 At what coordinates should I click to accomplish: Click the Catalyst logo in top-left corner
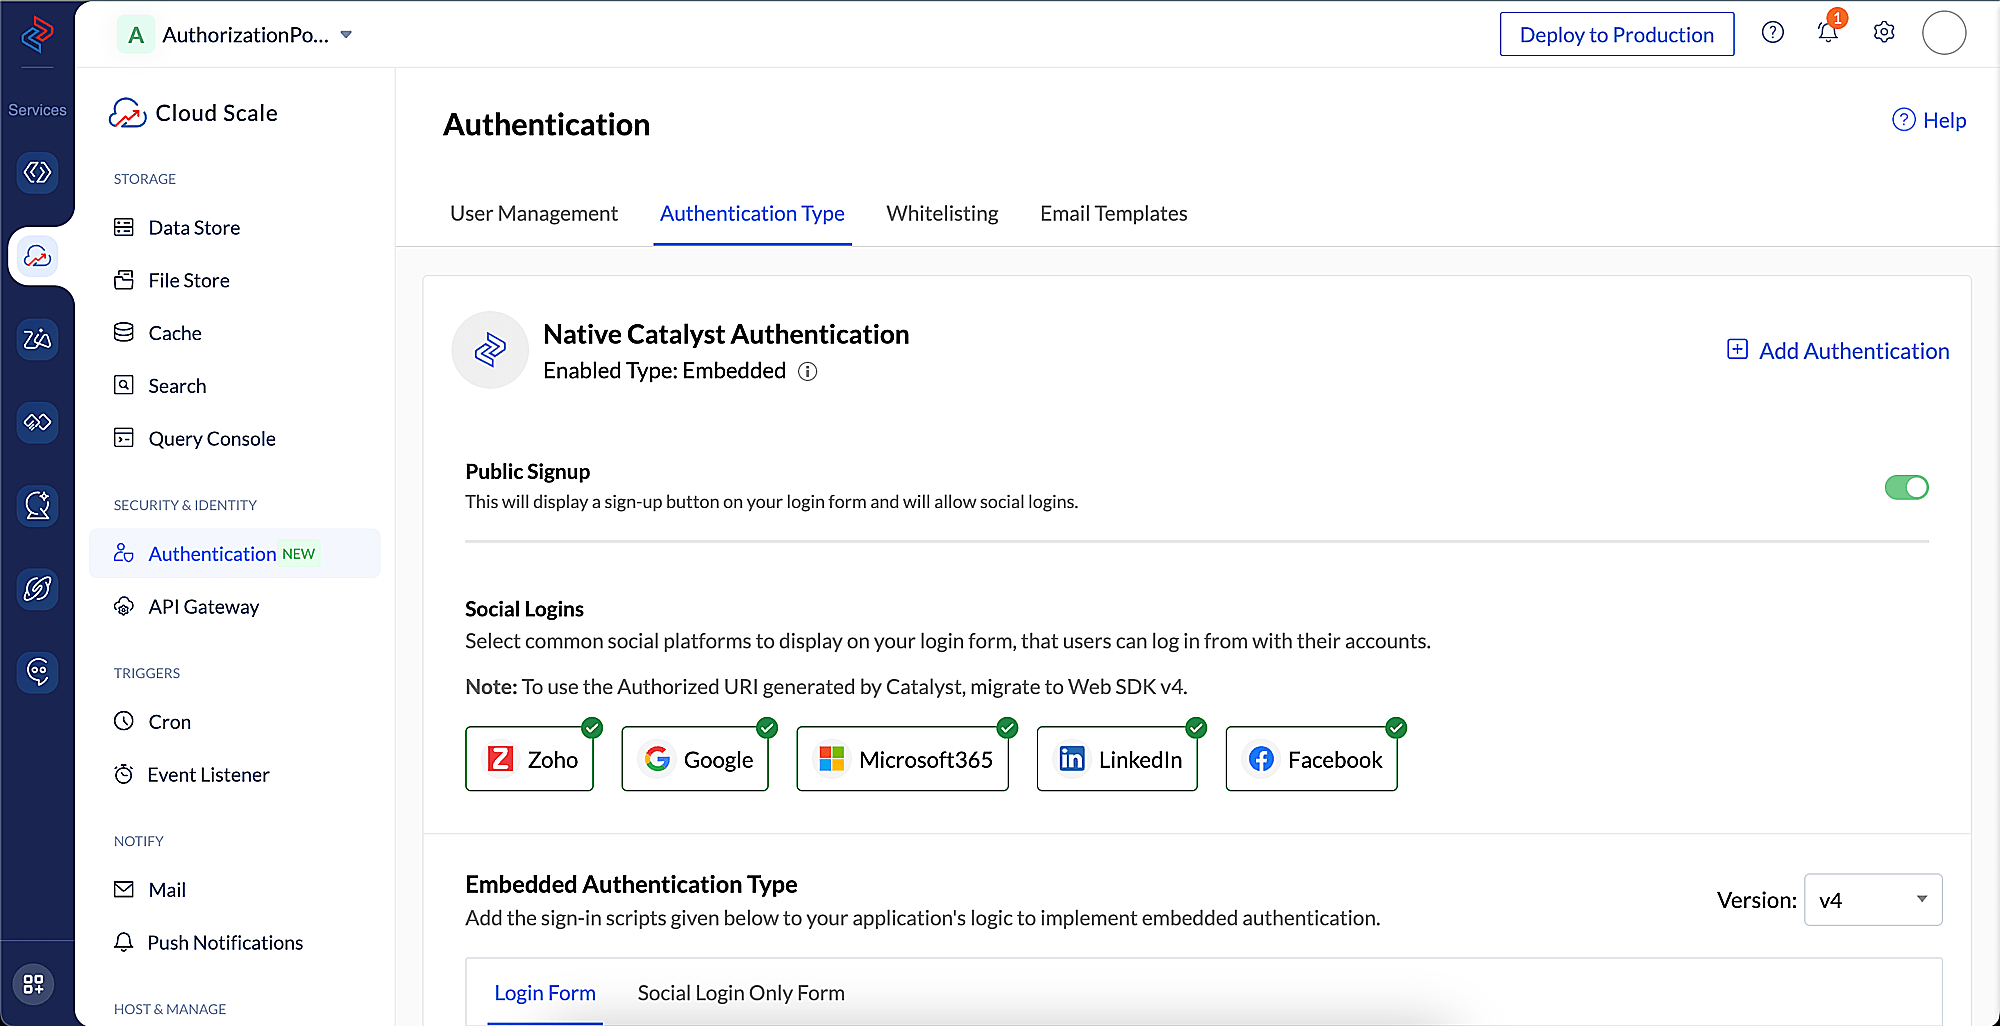[37, 34]
